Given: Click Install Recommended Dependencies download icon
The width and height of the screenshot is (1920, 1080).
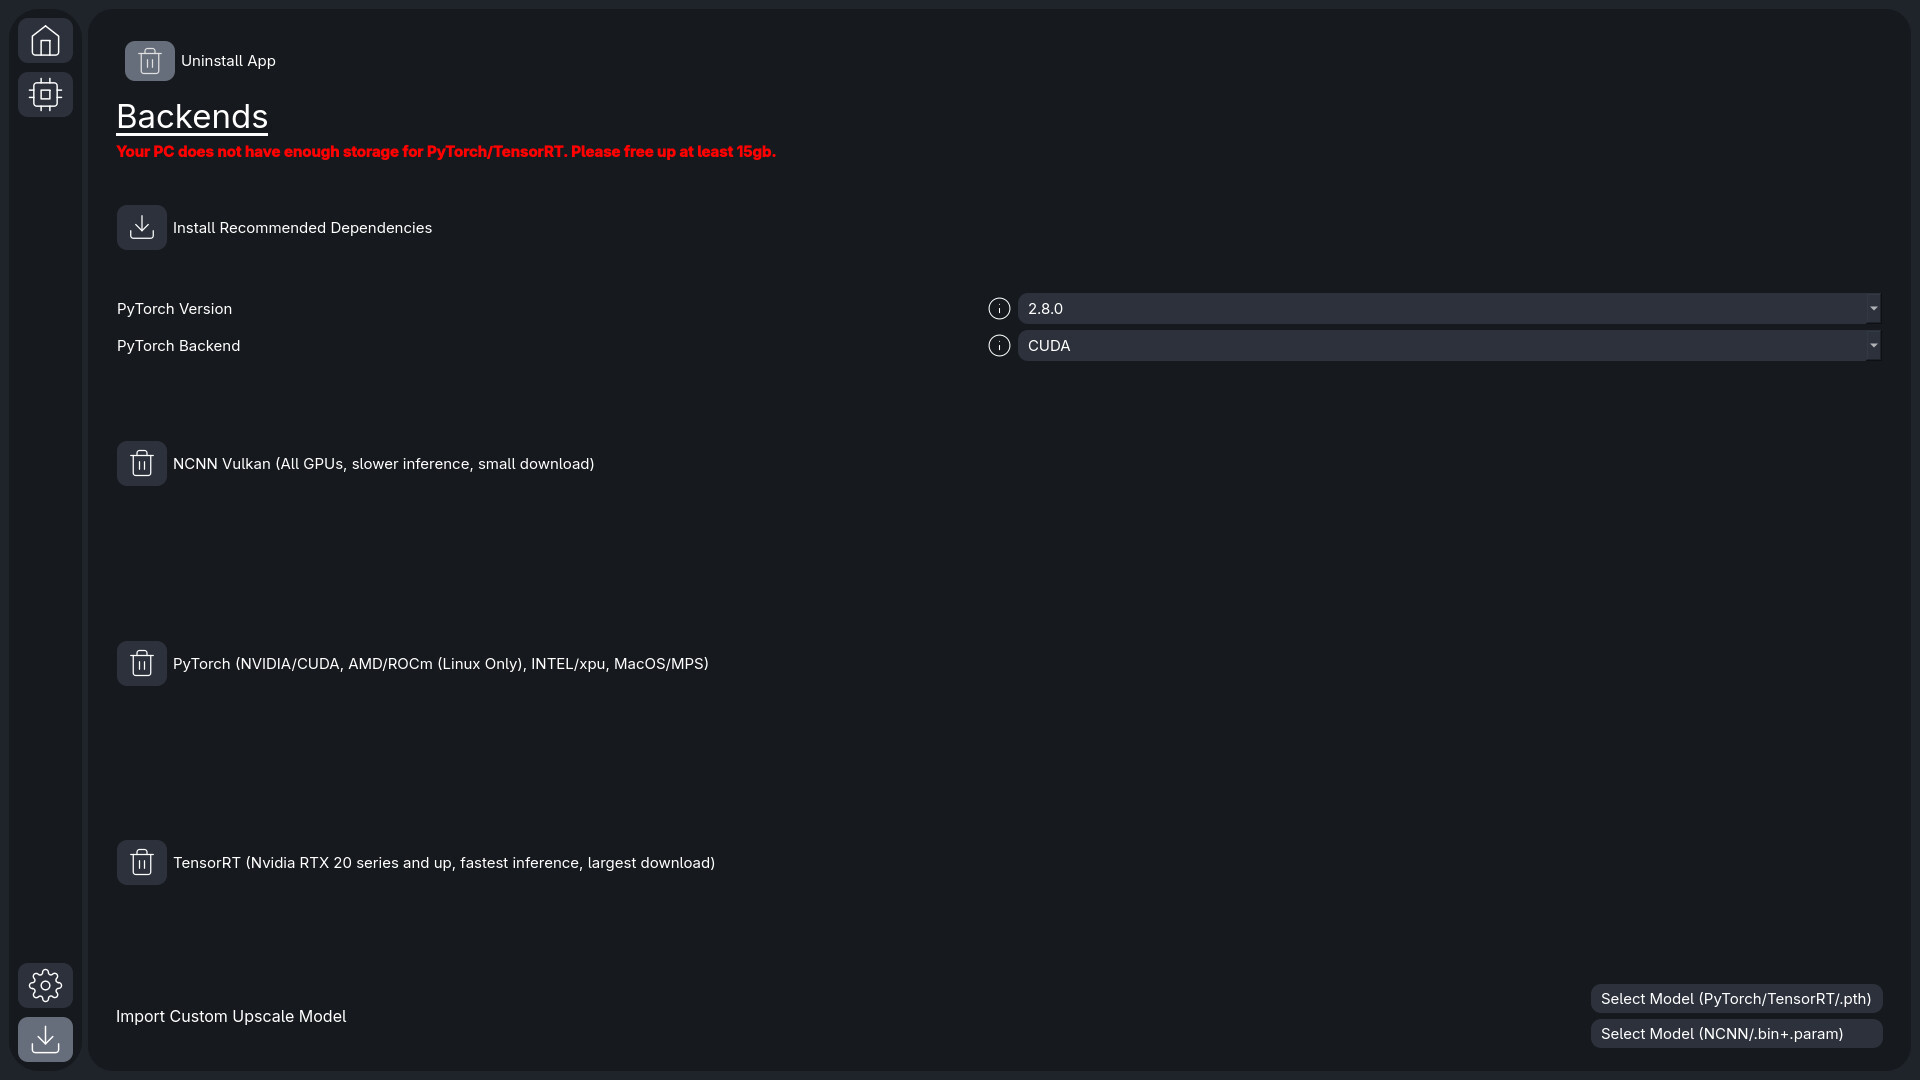Looking at the screenshot, I should point(141,228).
